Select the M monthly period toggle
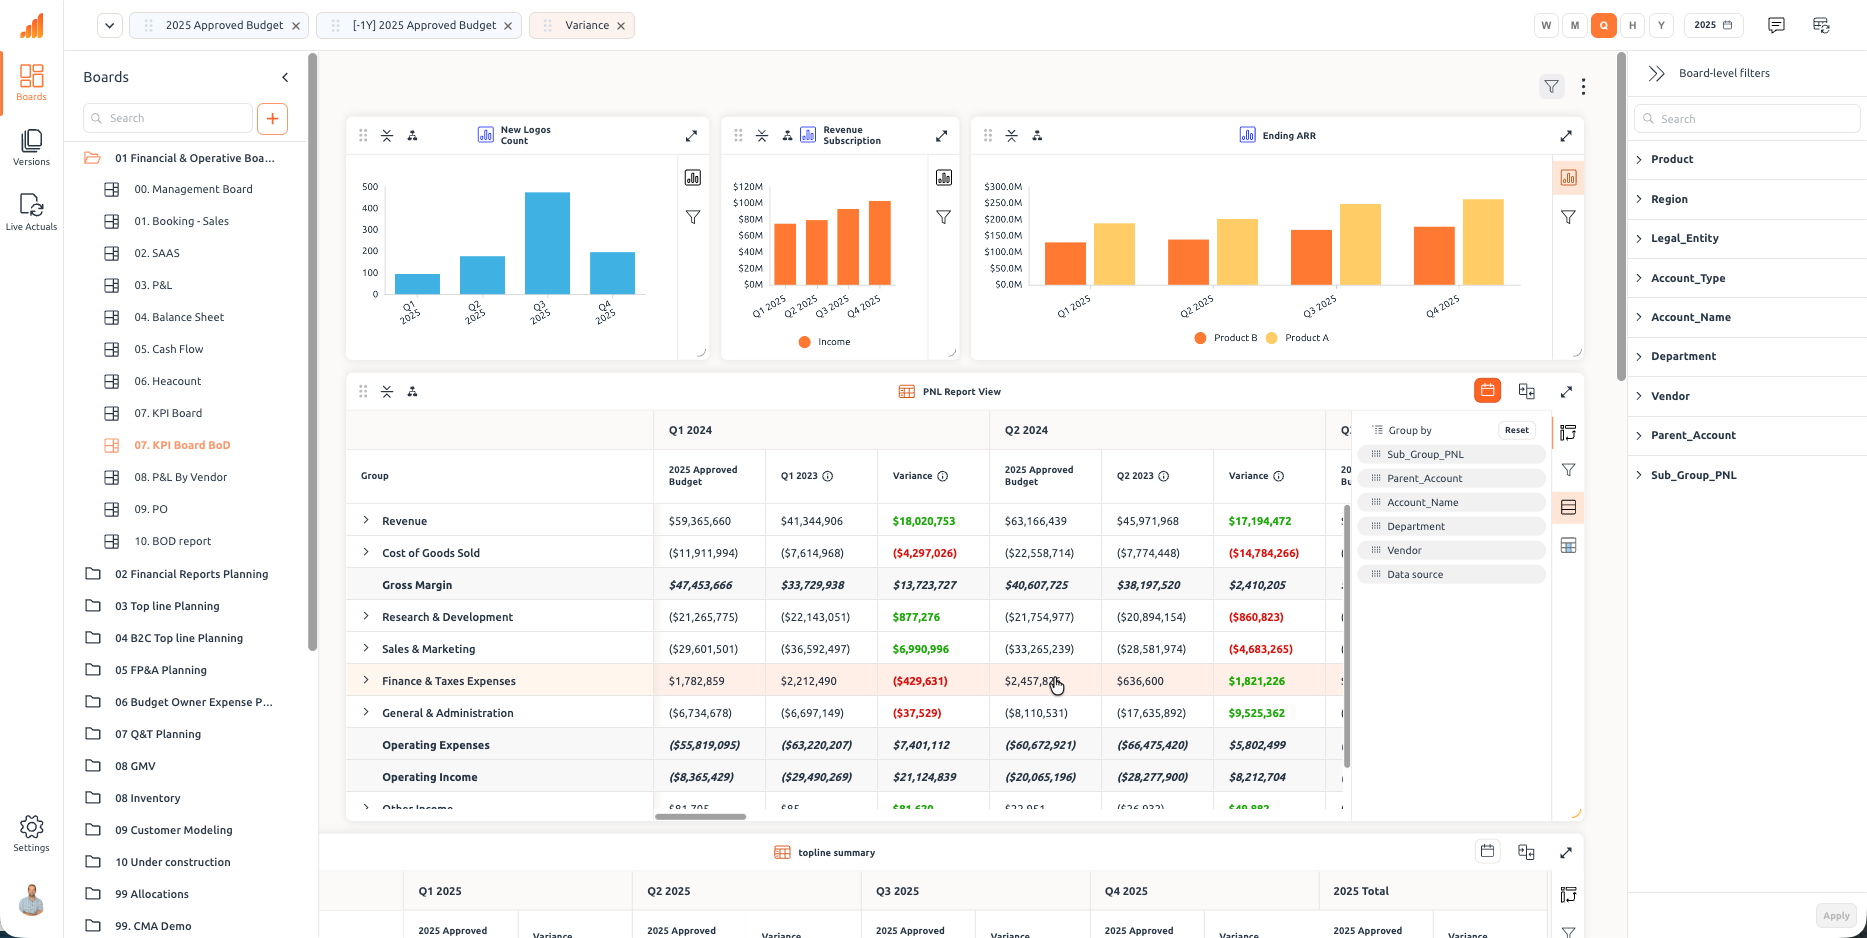1867x938 pixels. coord(1575,25)
